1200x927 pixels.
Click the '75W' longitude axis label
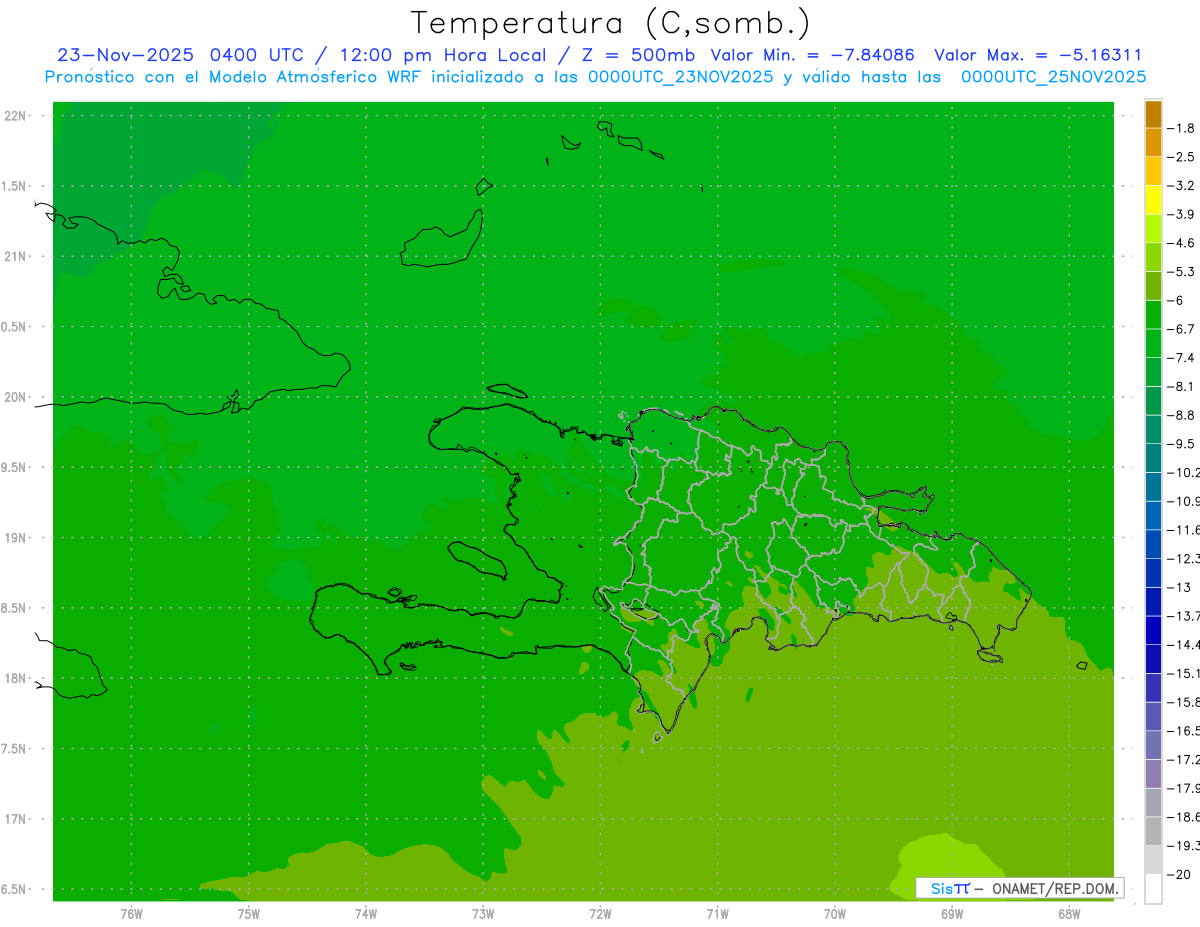pos(249,914)
